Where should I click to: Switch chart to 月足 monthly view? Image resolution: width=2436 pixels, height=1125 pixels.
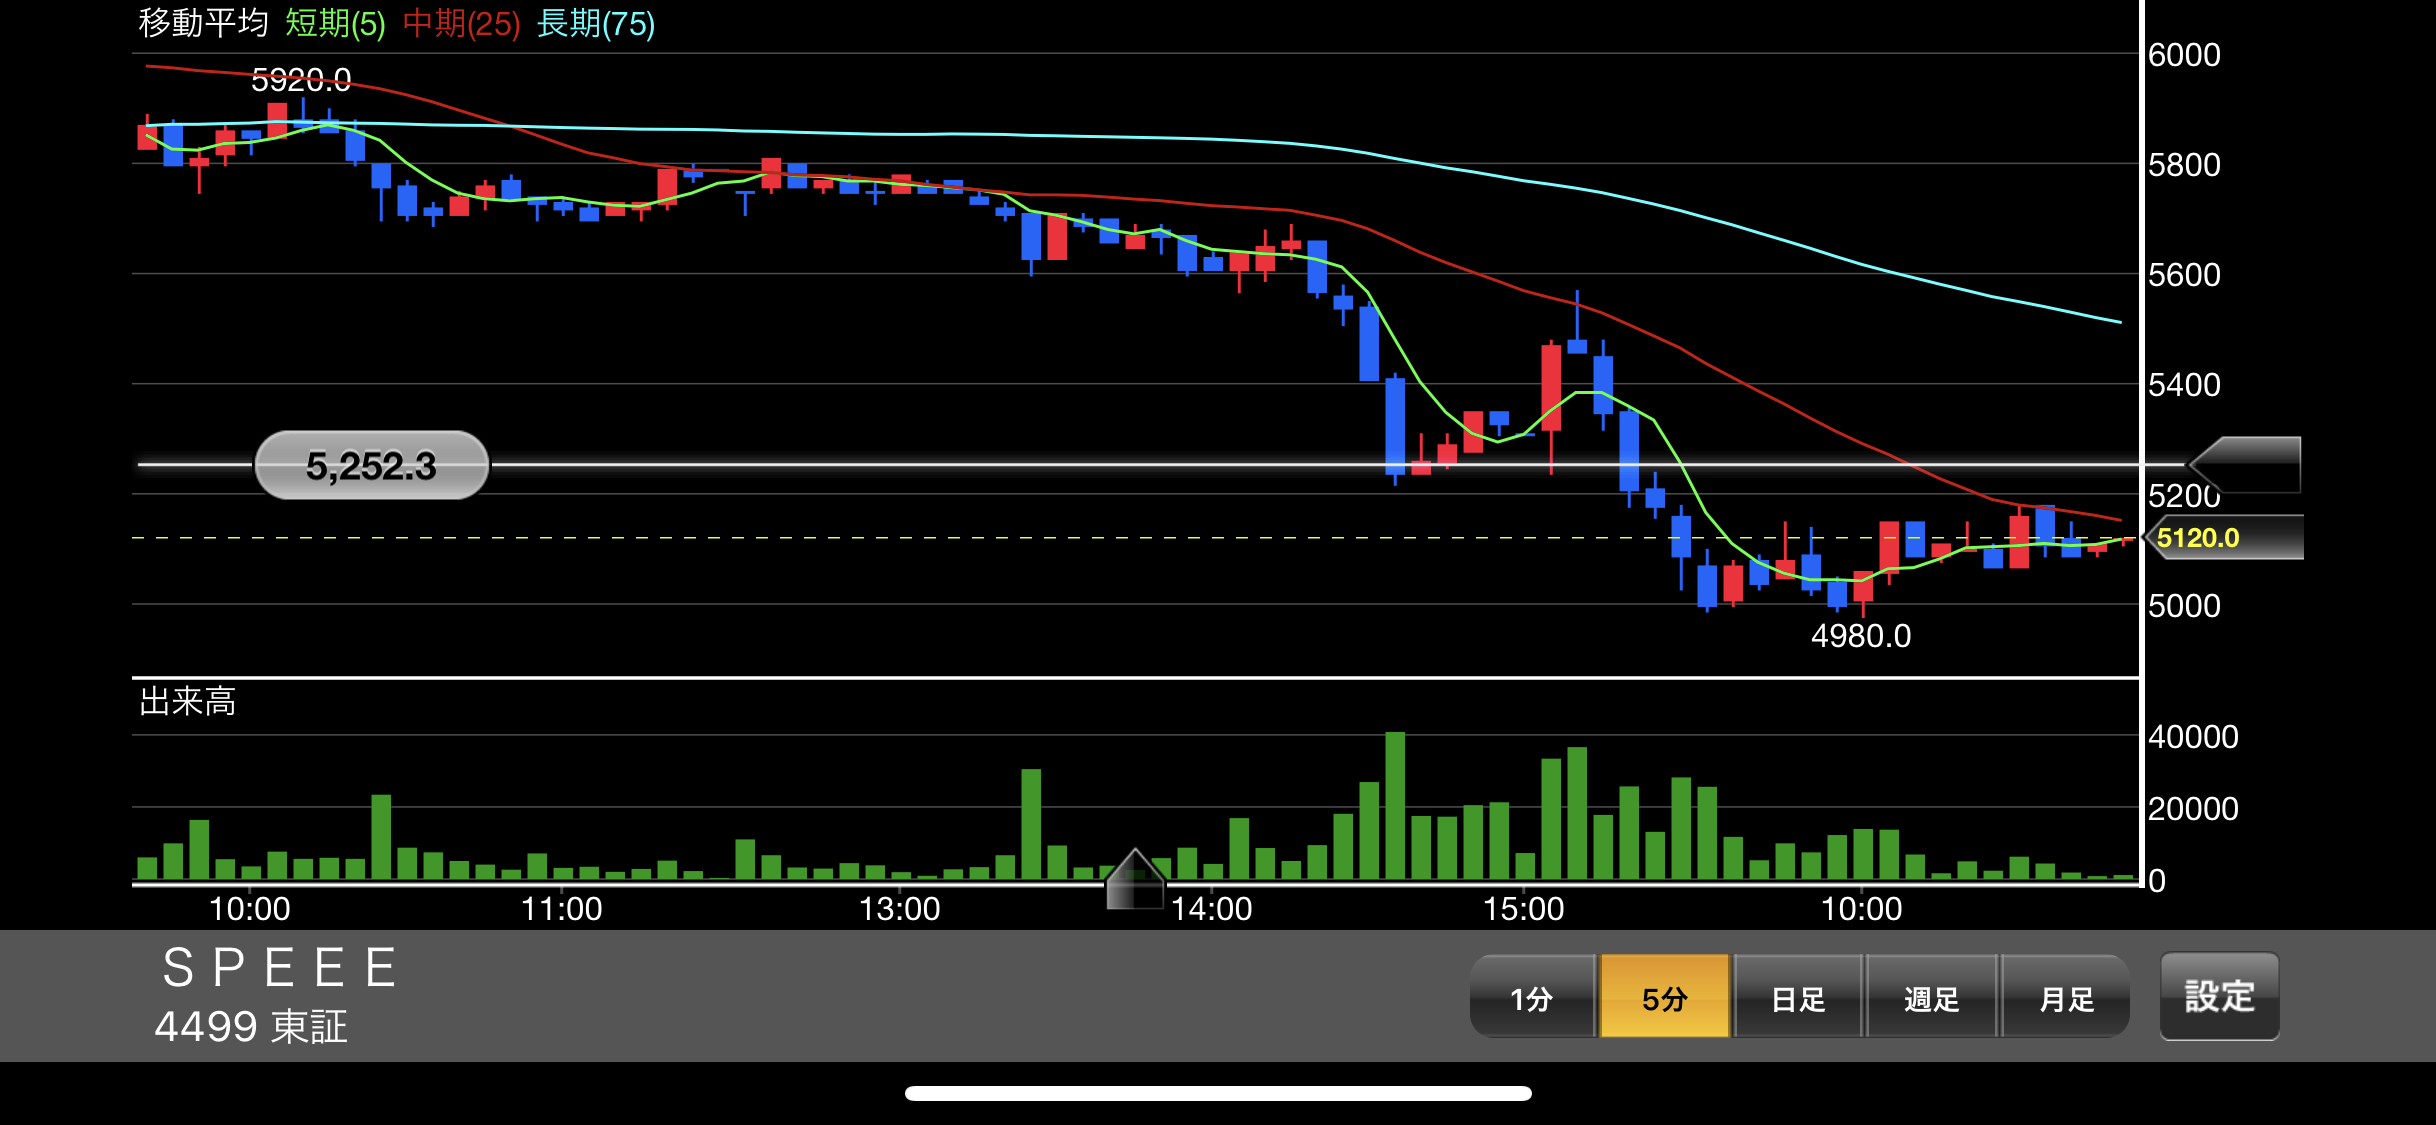pyautogui.click(x=2065, y=998)
